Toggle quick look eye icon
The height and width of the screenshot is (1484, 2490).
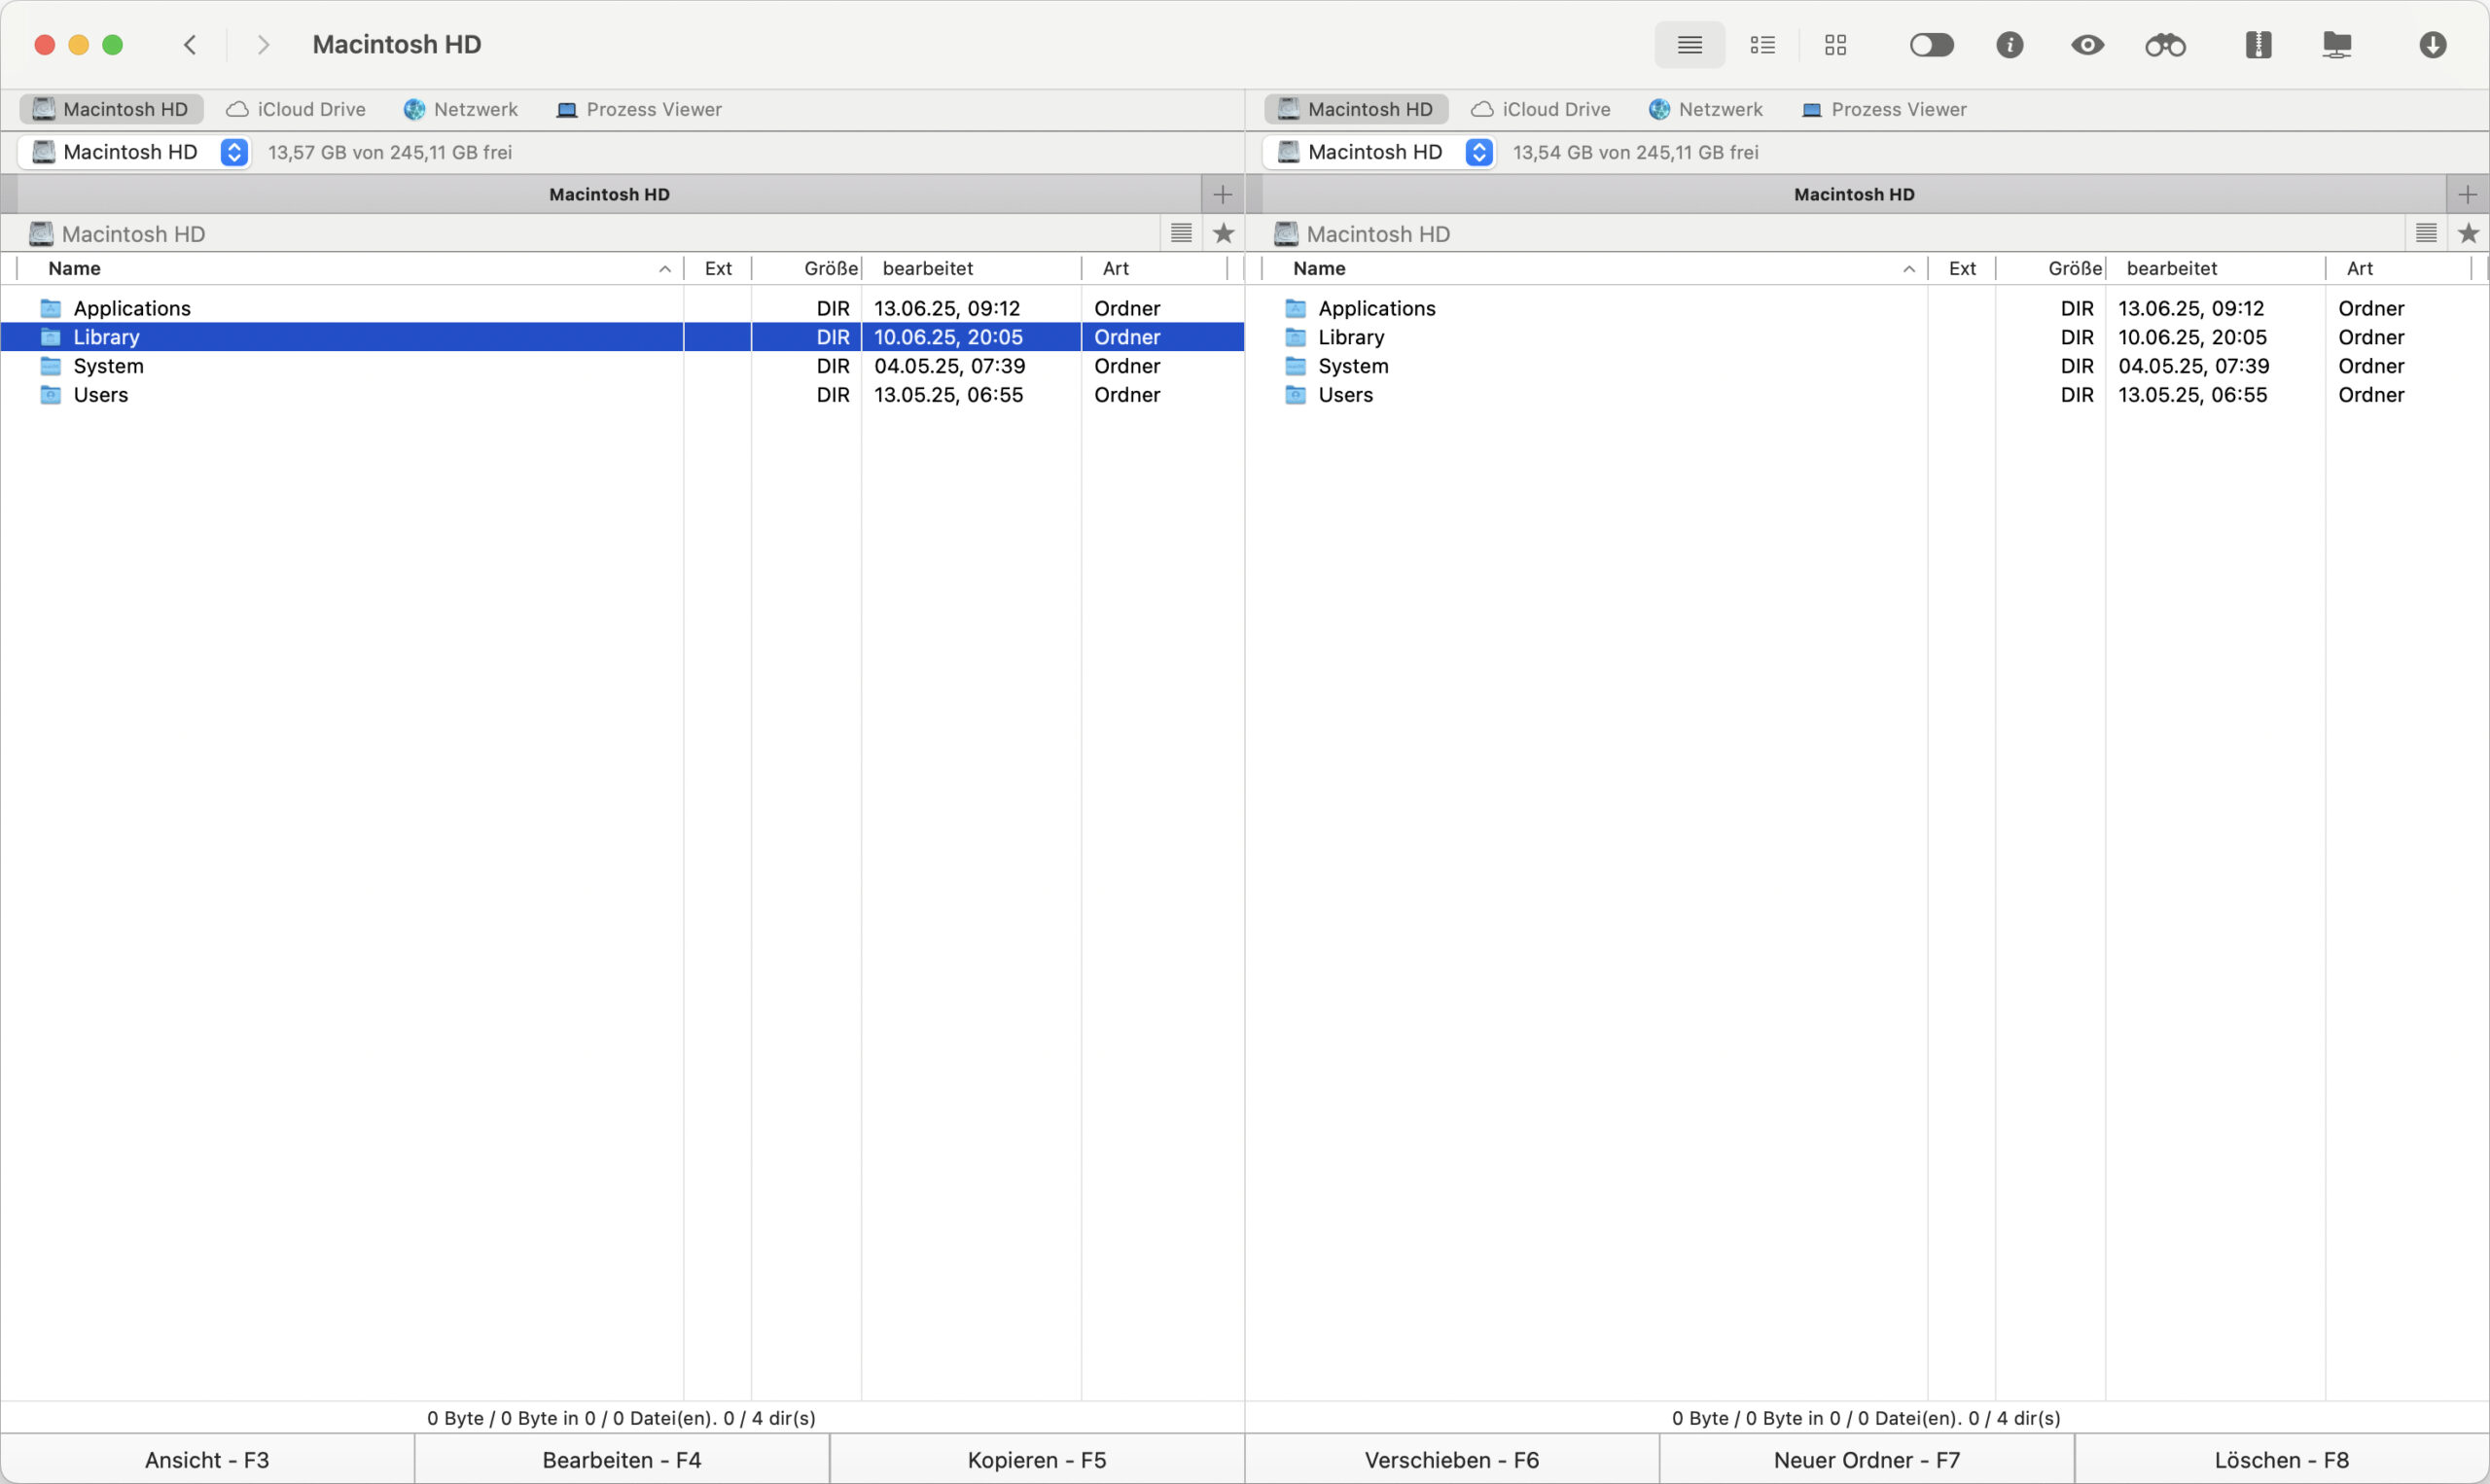pyautogui.click(x=2087, y=45)
